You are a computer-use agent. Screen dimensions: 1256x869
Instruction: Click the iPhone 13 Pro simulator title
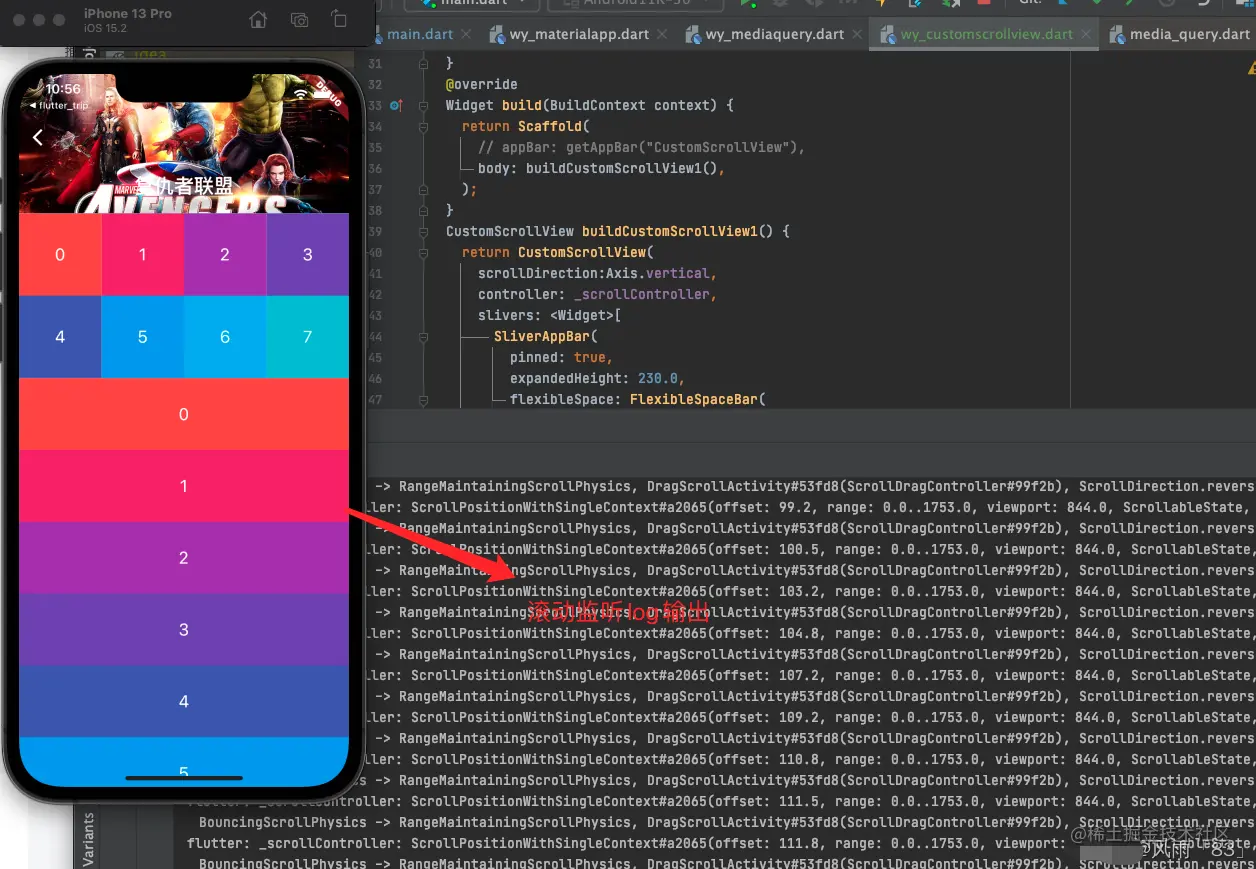pos(128,14)
